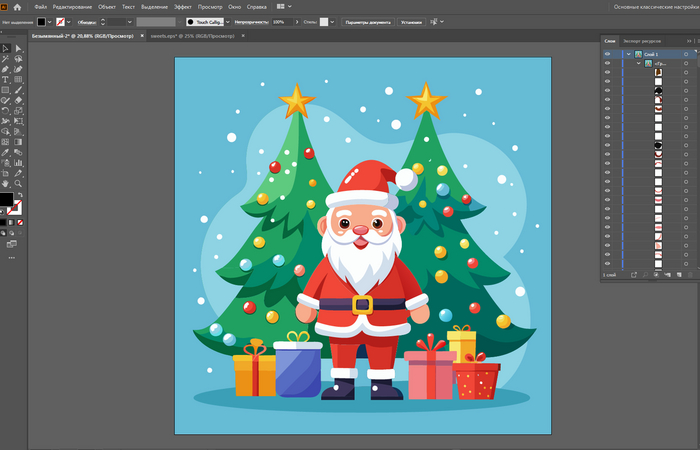The width and height of the screenshot is (700, 450).
Task: Choose the Paintbrush tool
Action: 18,90
